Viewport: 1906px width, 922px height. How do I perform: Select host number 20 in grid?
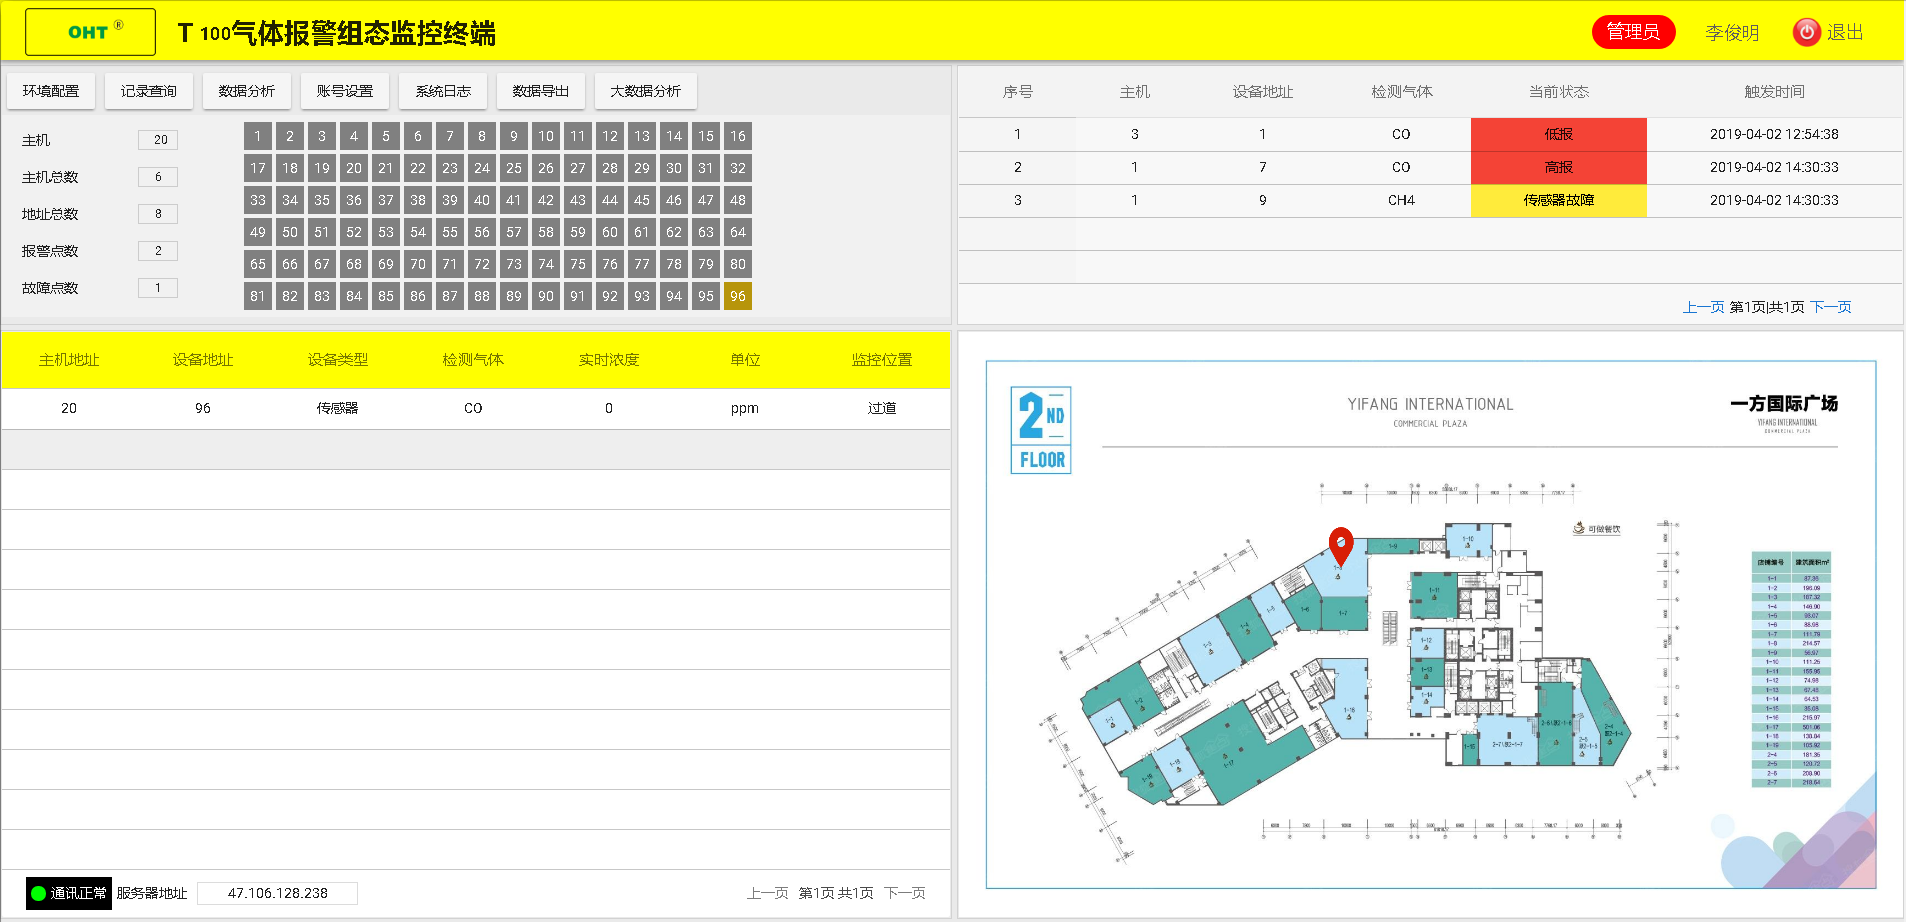tap(354, 168)
